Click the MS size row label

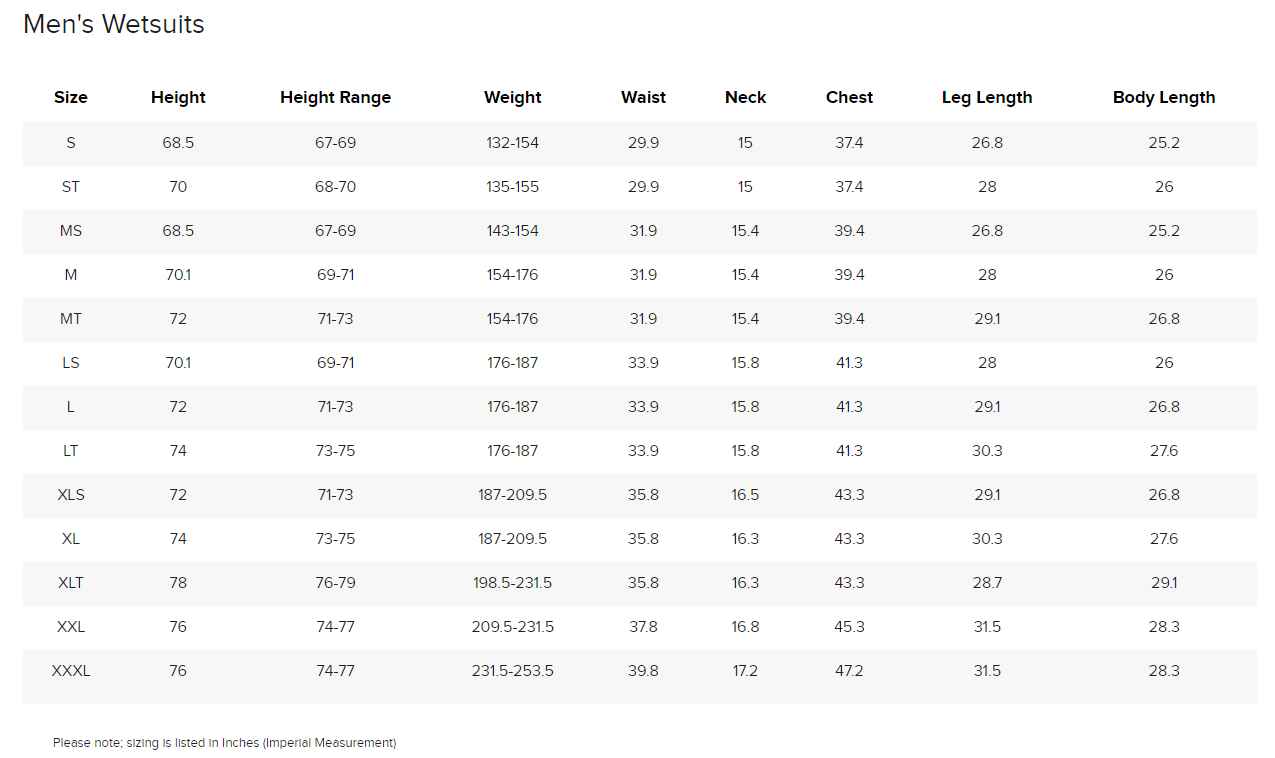[71, 231]
